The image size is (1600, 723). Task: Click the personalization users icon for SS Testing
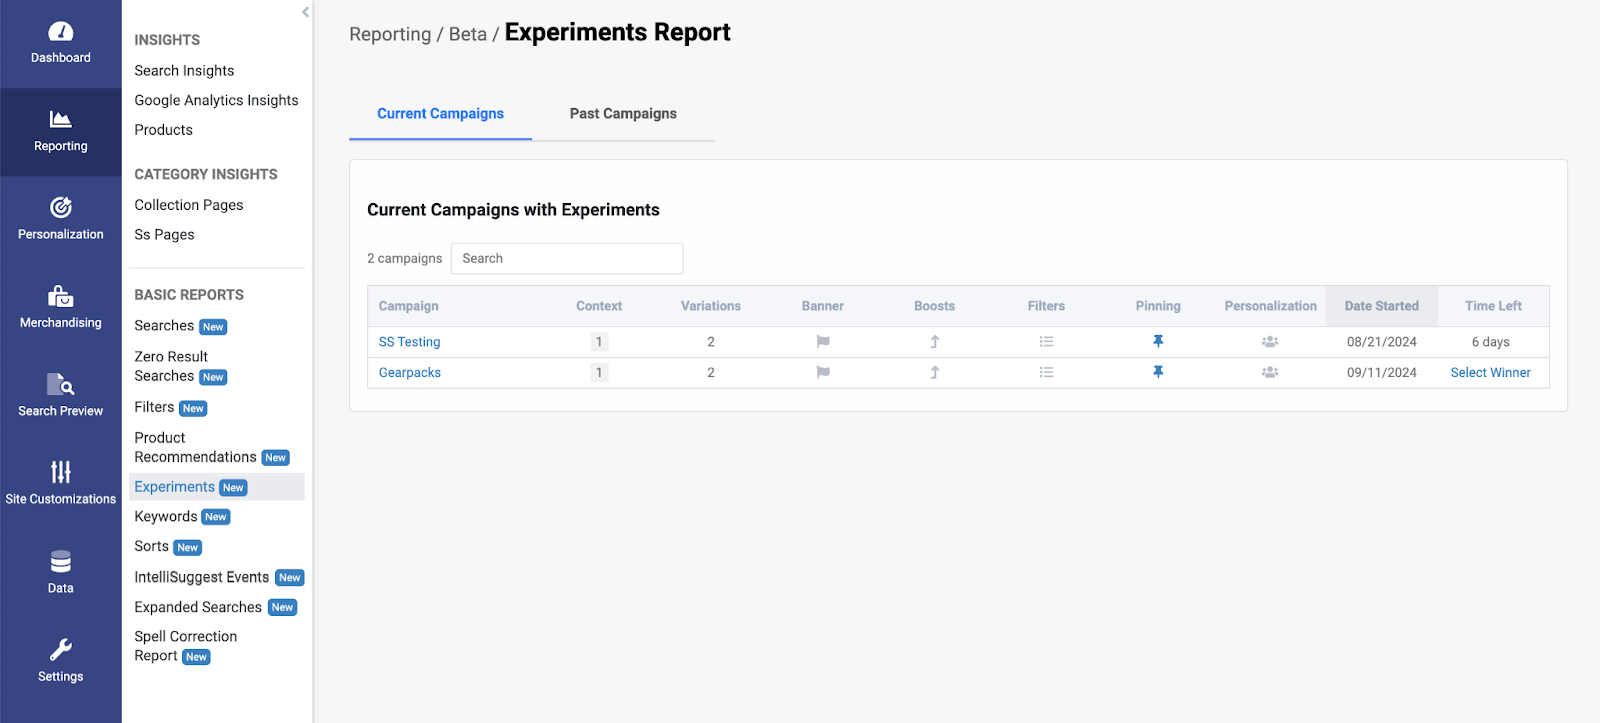(x=1270, y=342)
